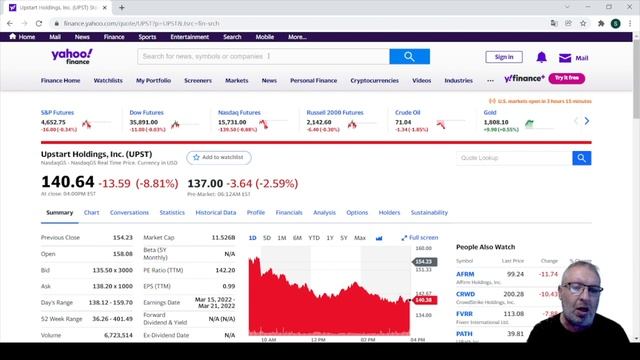Open CRWD symbol in People Also Watch
This screenshot has height=360, width=640.
[x=465, y=294]
